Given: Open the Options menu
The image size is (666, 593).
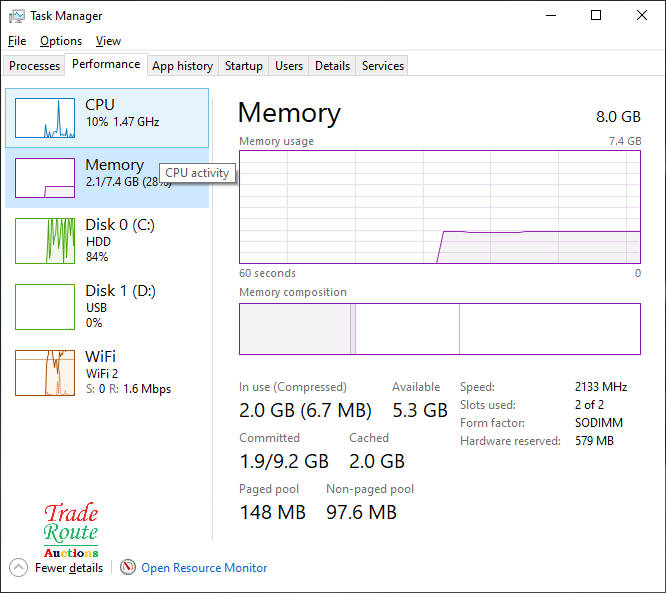Looking at the screenshot, I should (x=61, y=41).
